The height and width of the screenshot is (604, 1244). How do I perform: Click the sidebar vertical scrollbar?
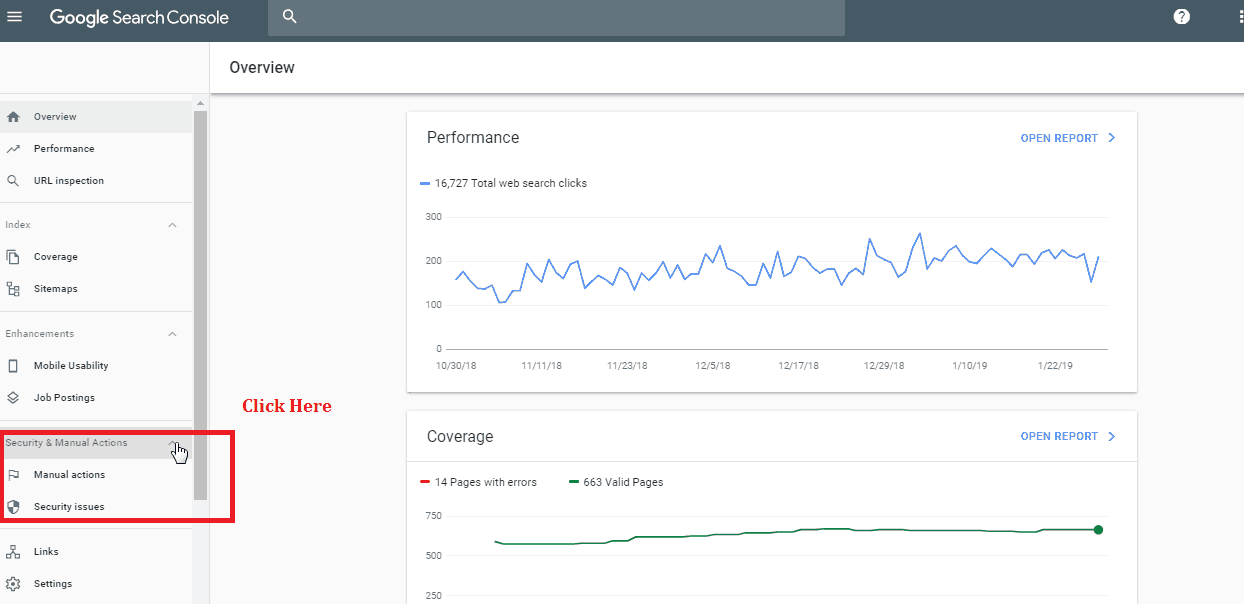point(201,305)
